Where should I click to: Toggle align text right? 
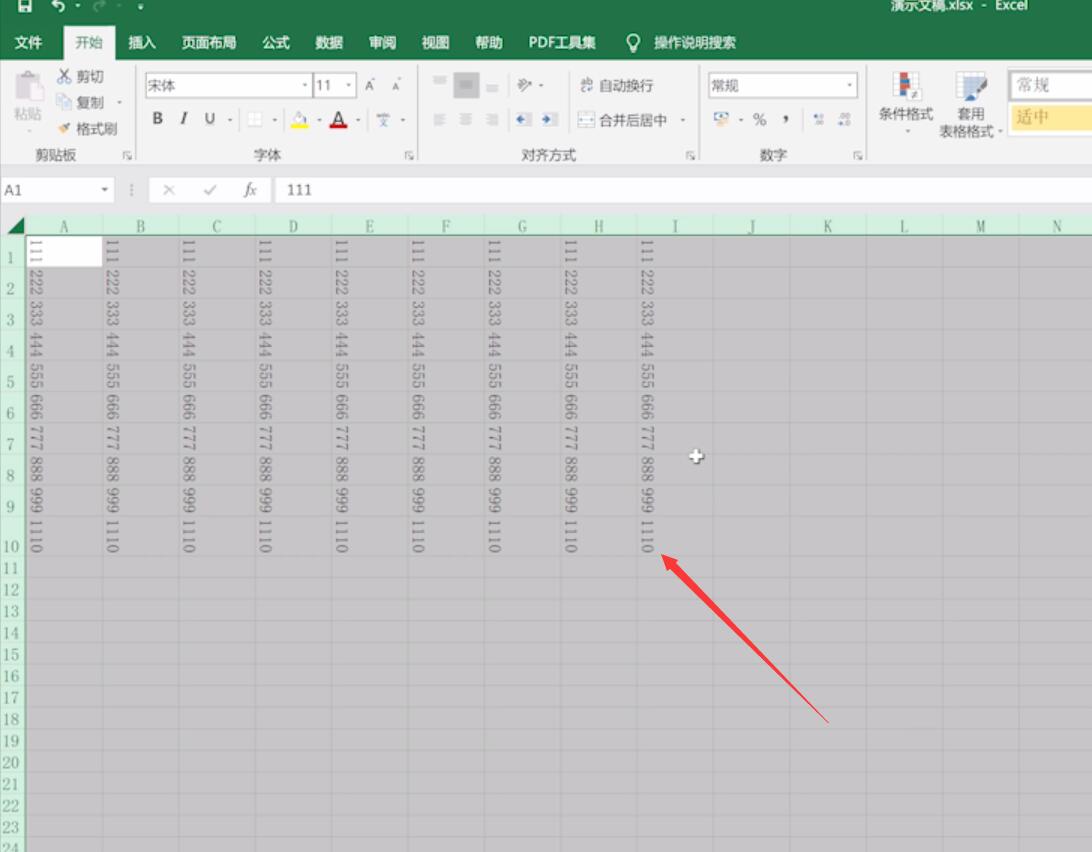click(492, 120)
